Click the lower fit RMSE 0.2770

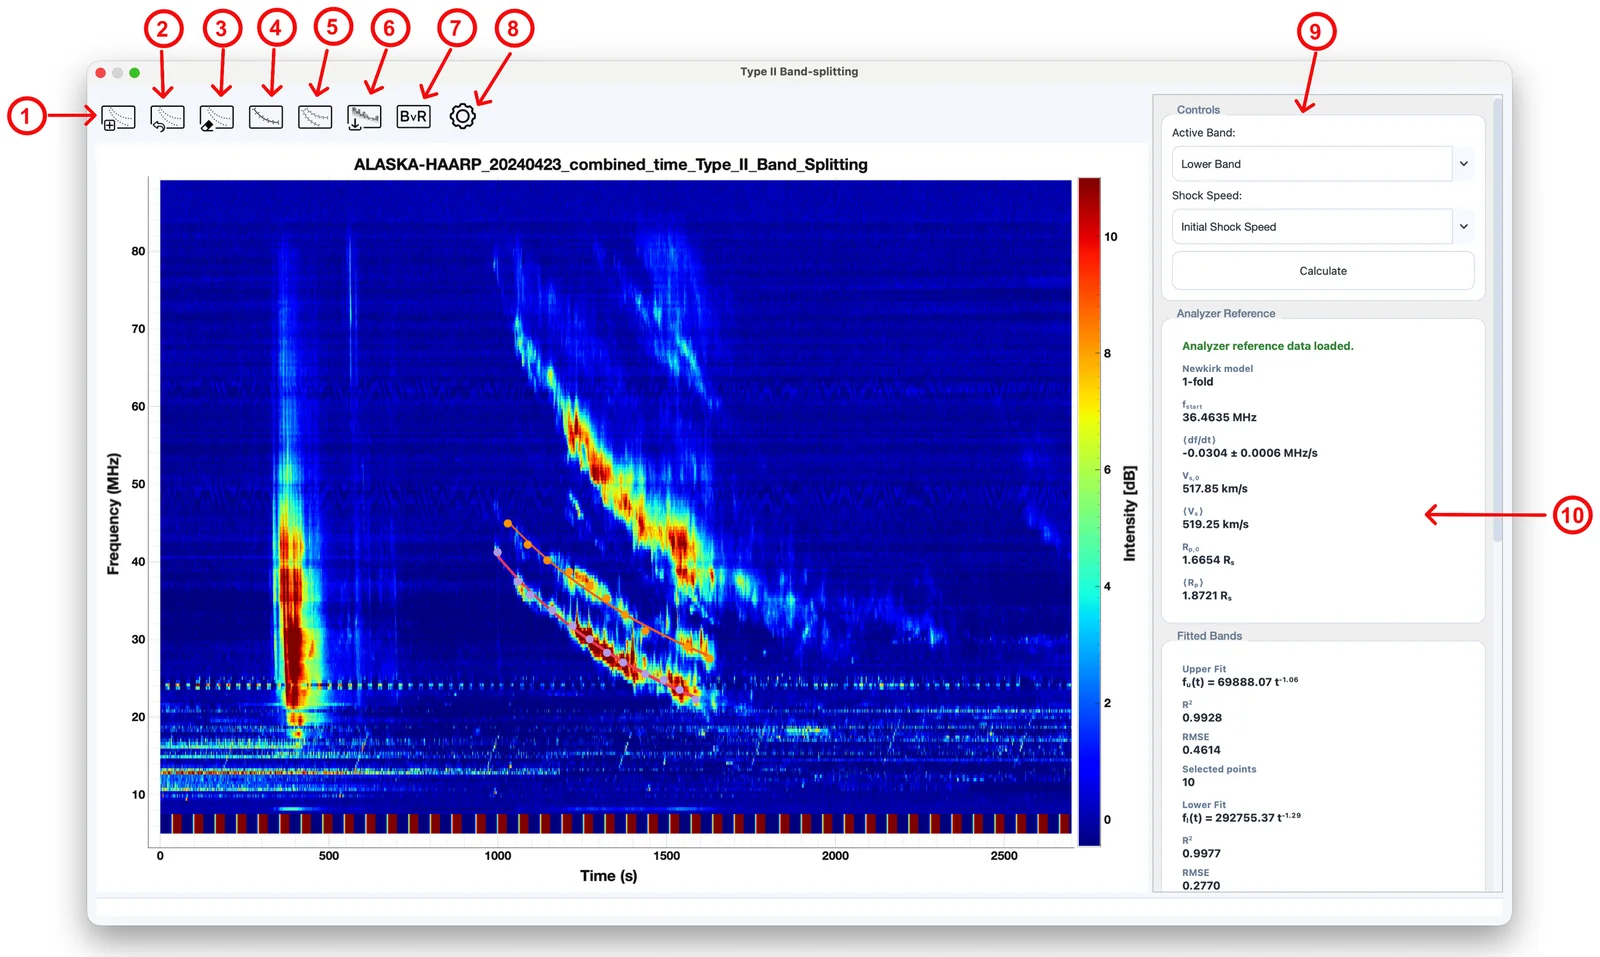[x=1201, y=886]
